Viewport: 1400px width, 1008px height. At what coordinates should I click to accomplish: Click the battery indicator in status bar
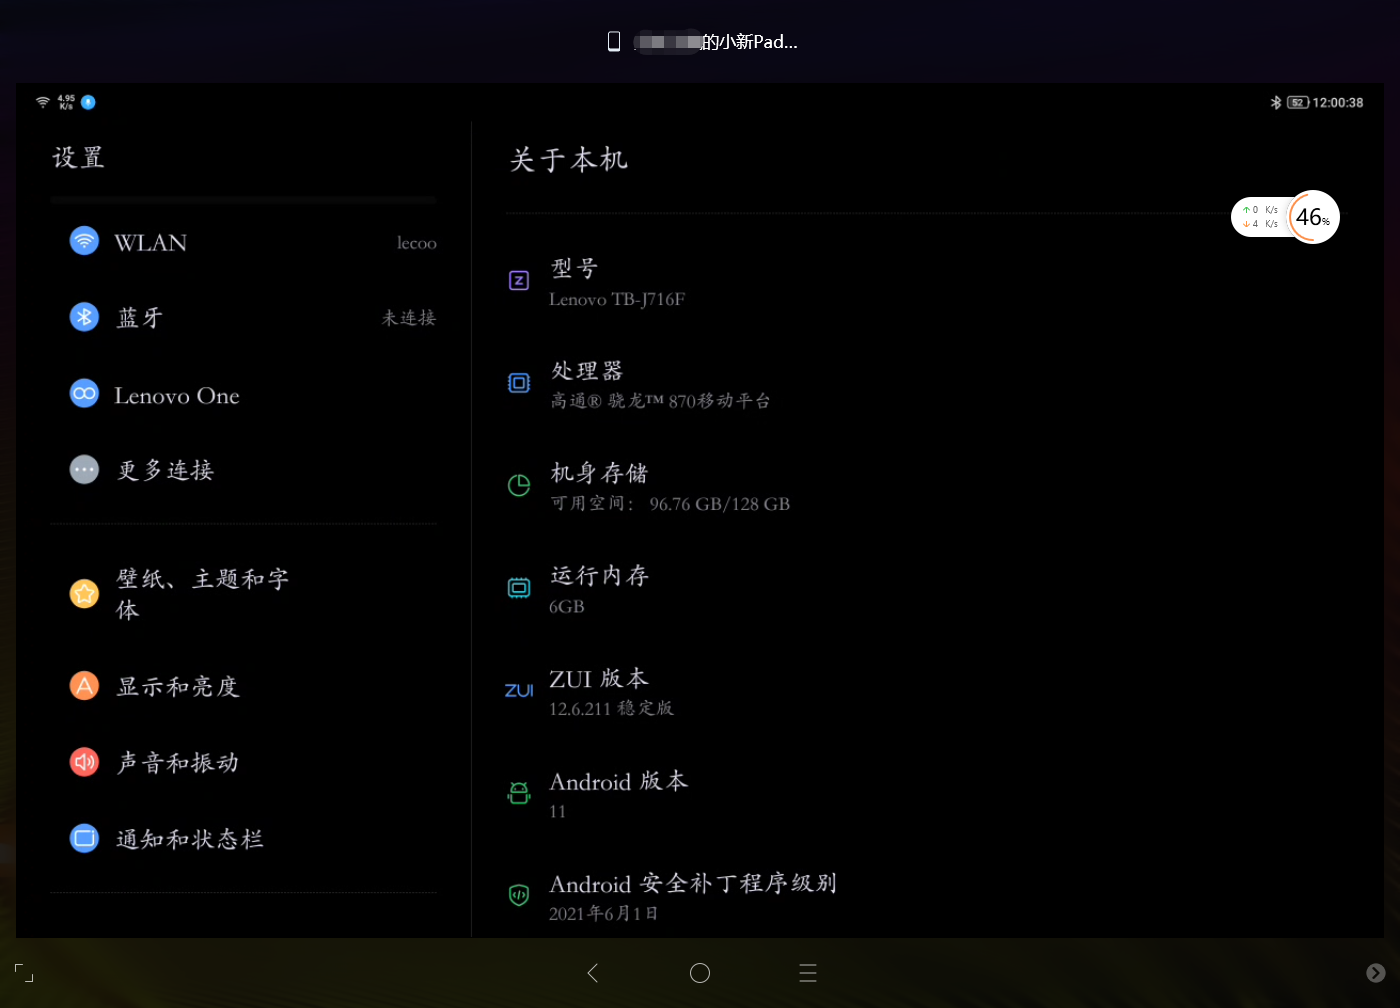point(1298,102)
